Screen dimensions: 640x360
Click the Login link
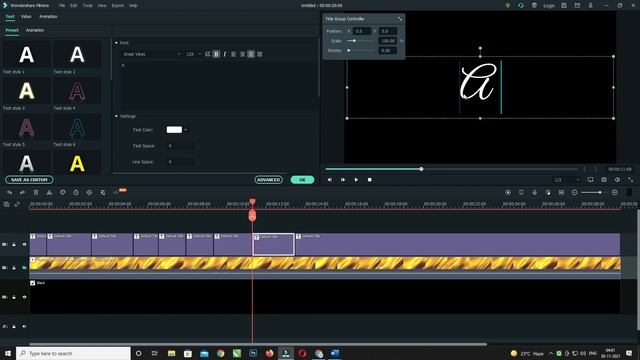549,6
